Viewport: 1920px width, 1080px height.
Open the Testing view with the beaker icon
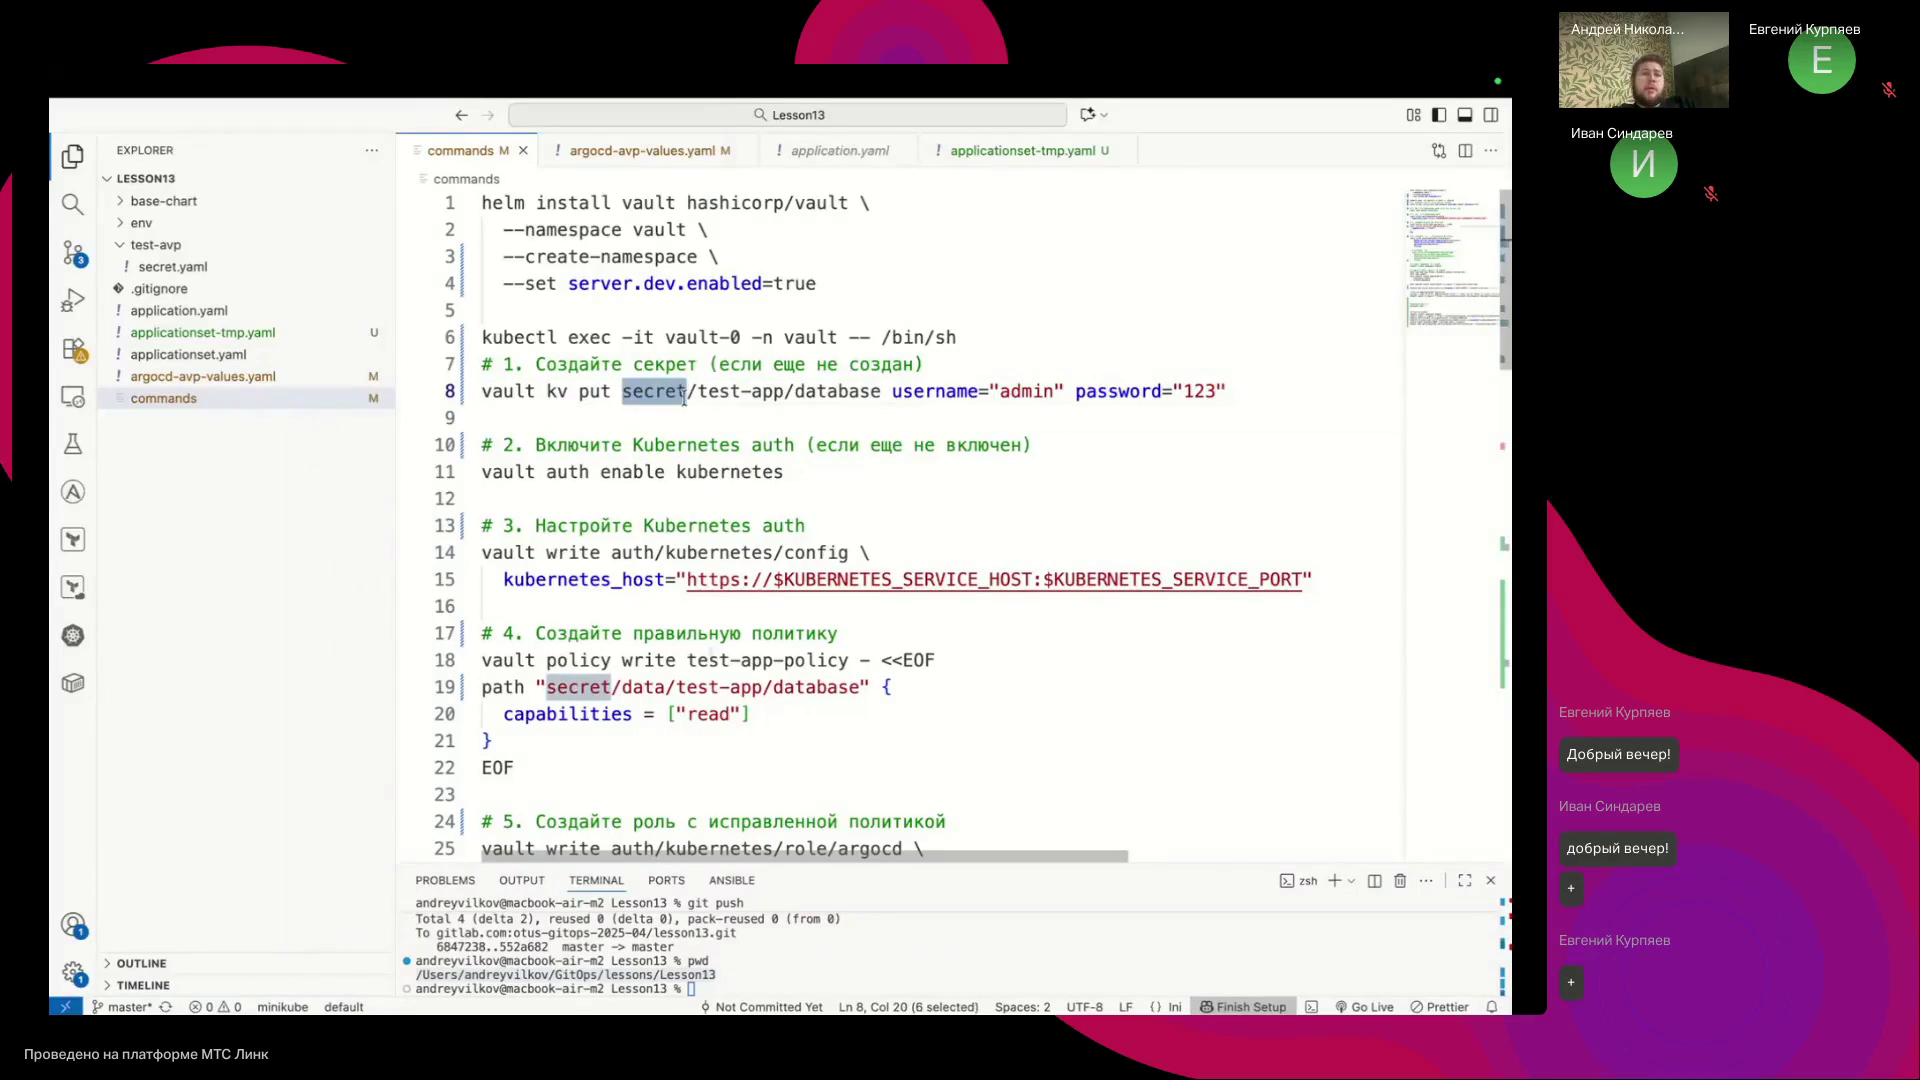coord(73,444)
